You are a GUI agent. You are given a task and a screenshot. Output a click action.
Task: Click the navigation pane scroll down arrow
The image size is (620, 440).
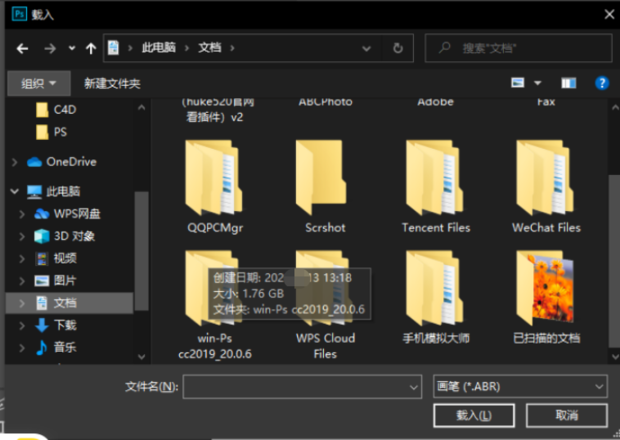(142, 357)
